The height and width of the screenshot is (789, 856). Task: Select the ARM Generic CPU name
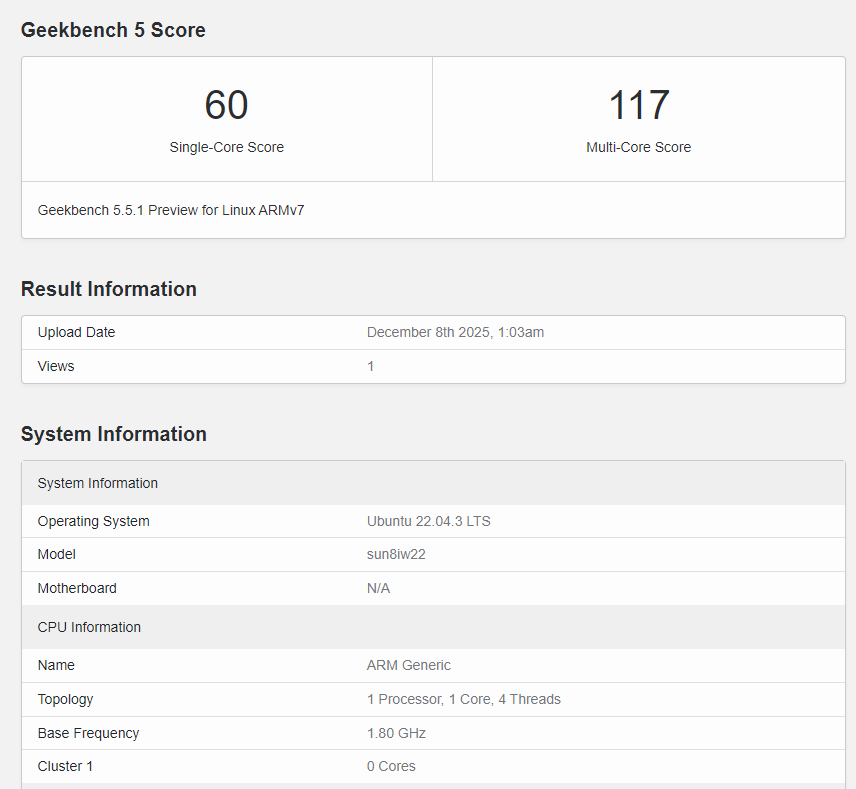coord(409,666)
